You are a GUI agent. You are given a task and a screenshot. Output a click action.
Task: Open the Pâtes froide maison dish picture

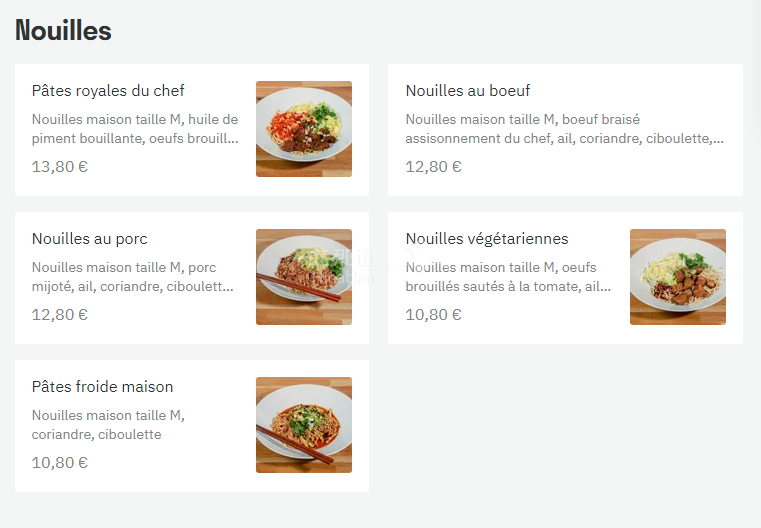304,425
